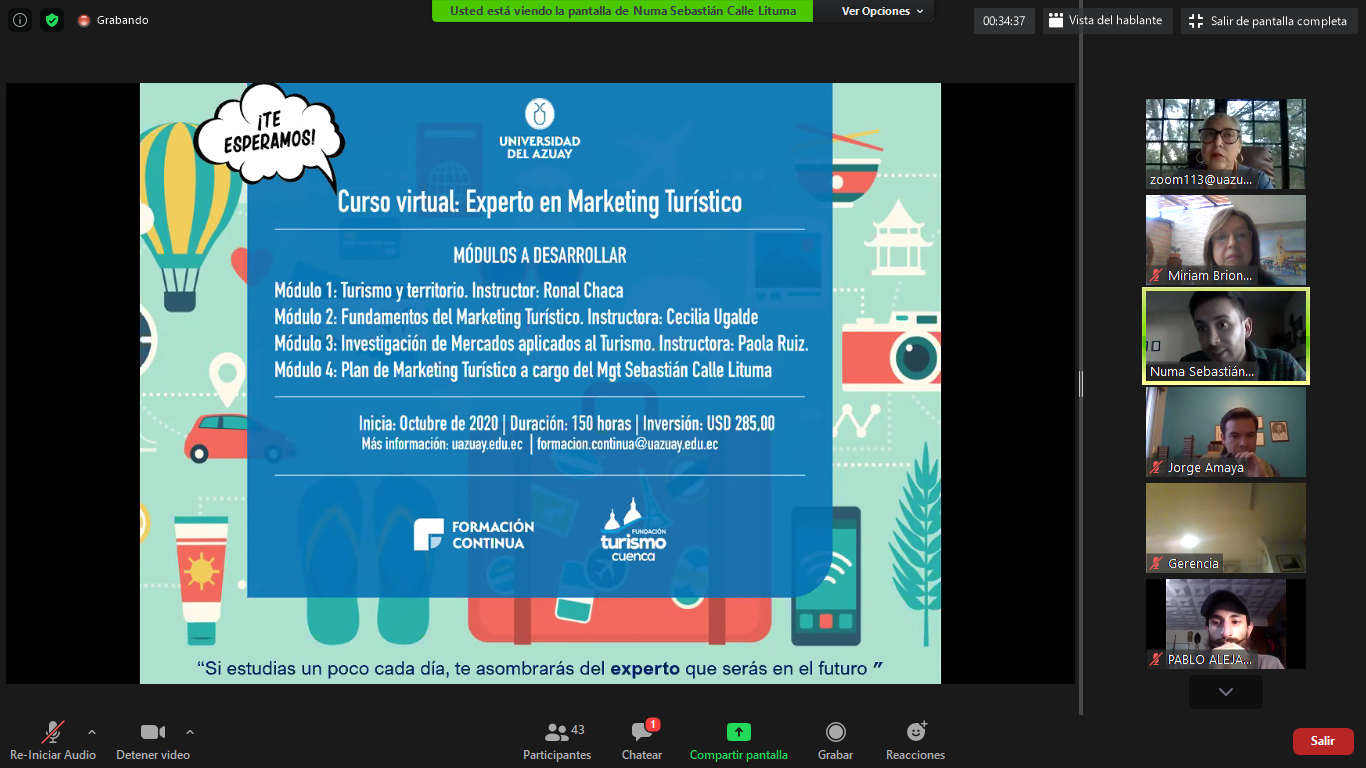Click the red Salir button
The width and height of the screenshot is (1366, 768).
tap(1323, 741)
